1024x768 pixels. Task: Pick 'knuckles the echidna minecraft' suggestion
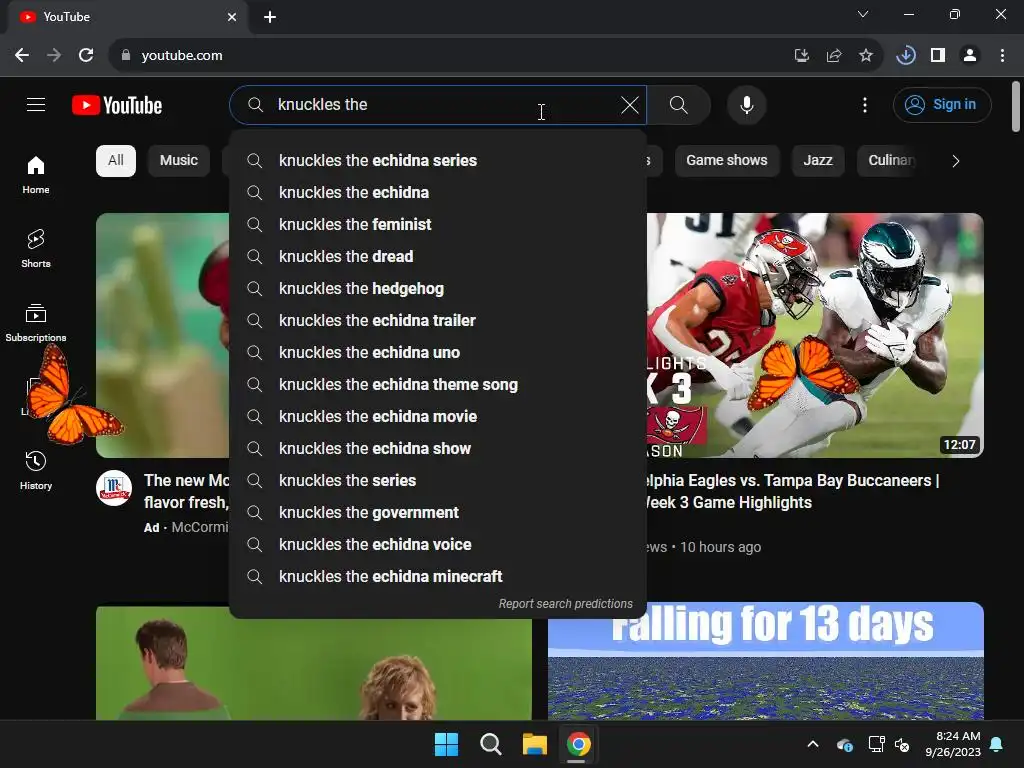[438, 577]
